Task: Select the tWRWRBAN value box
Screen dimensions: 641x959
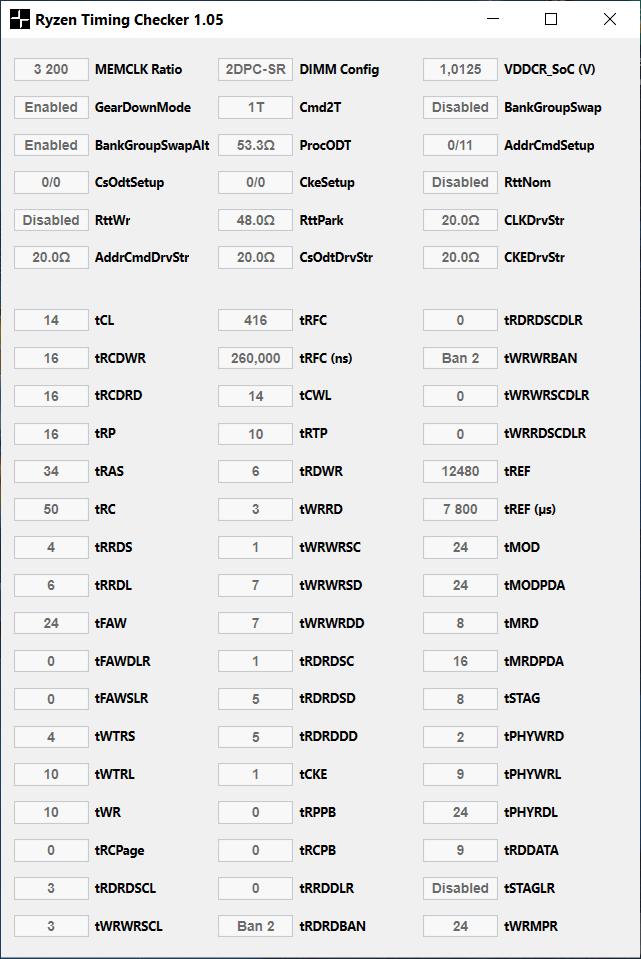Action: 460,358
